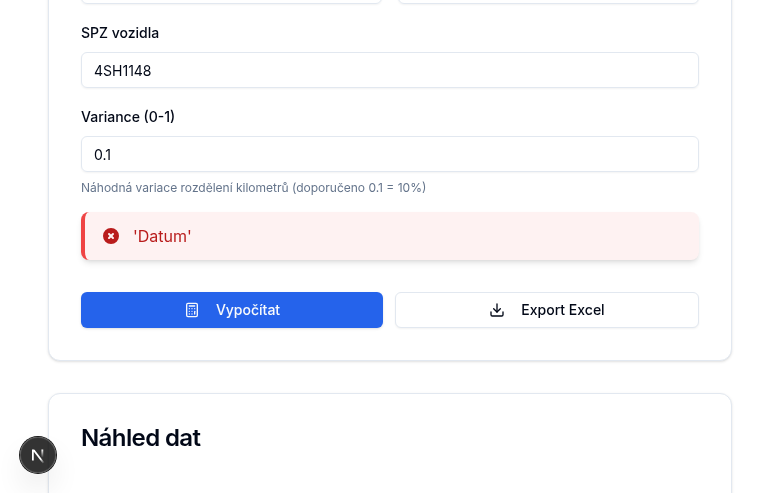780x493 pixels.
Task: Click the "(doporučeno 0.1 = 10%)" recommendation note
Action: pos(359,187)
